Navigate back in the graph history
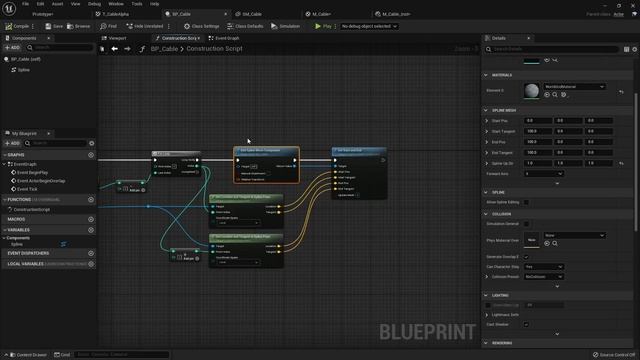Image resolution: width=640 pixels, height=360 pixels. coord(115,49)
